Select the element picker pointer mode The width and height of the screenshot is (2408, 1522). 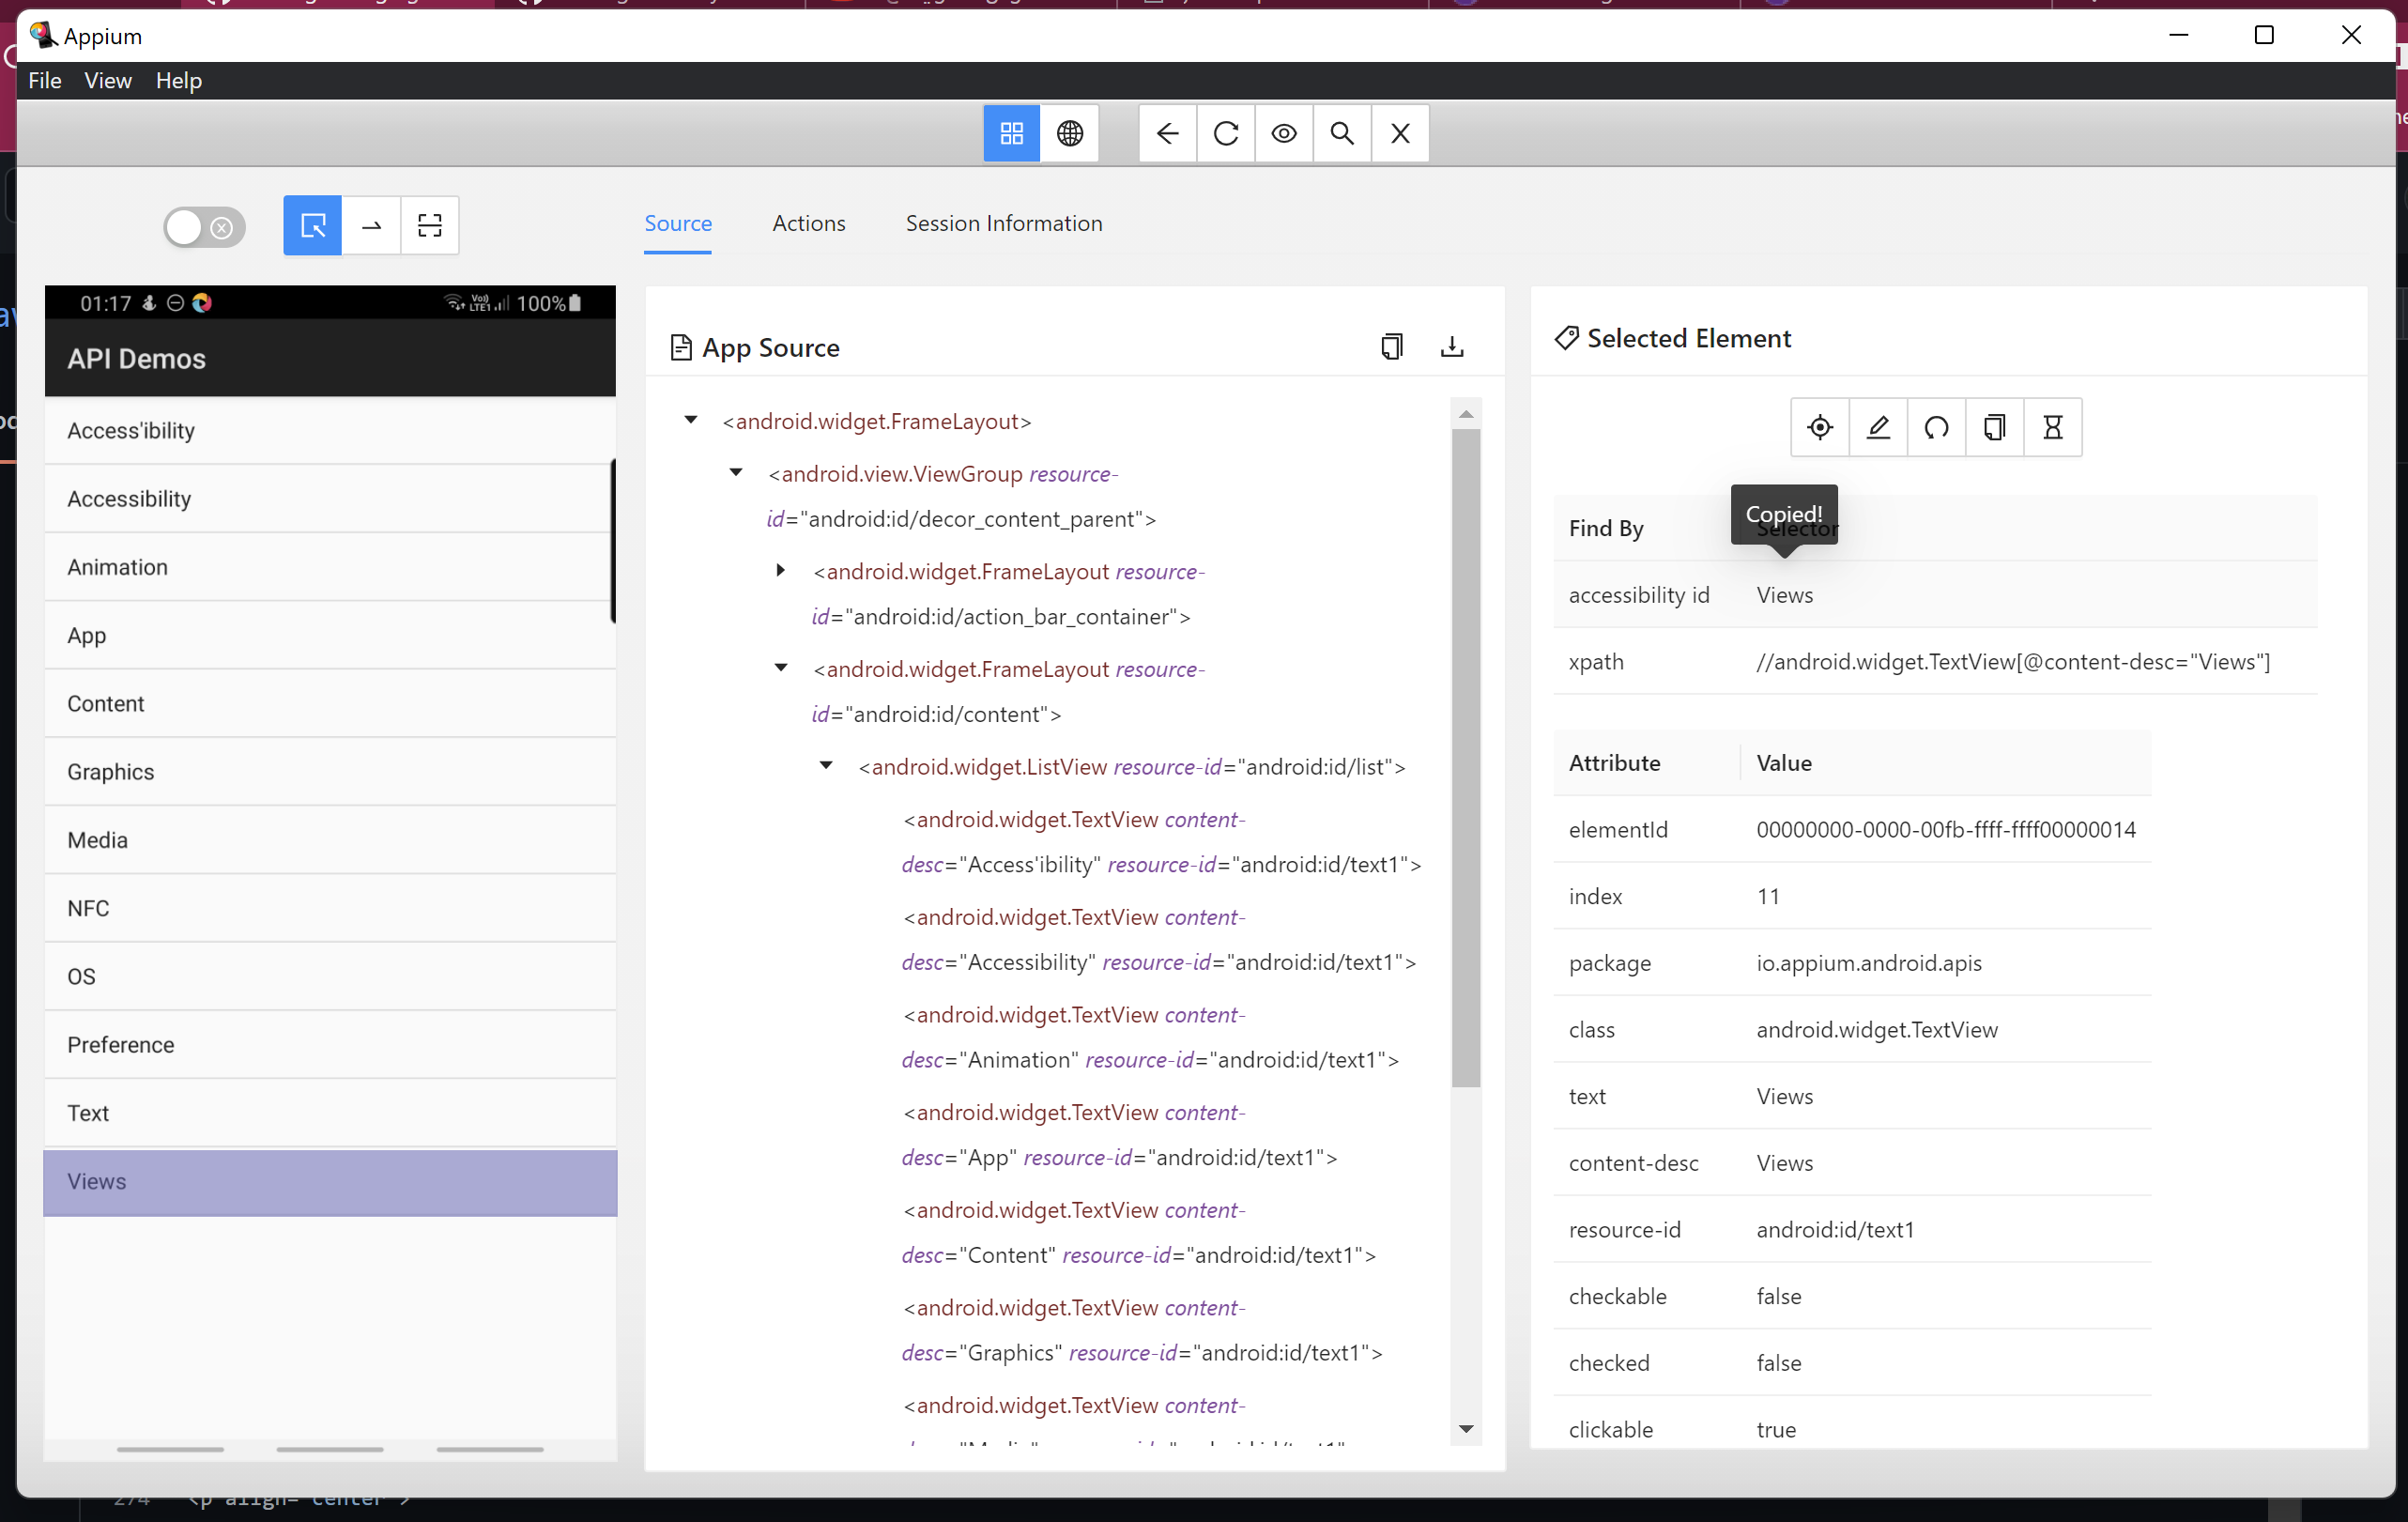[312, 225]
